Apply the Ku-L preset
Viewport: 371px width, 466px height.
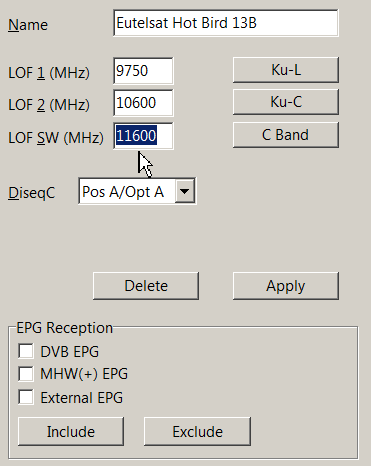click(286, 70)
